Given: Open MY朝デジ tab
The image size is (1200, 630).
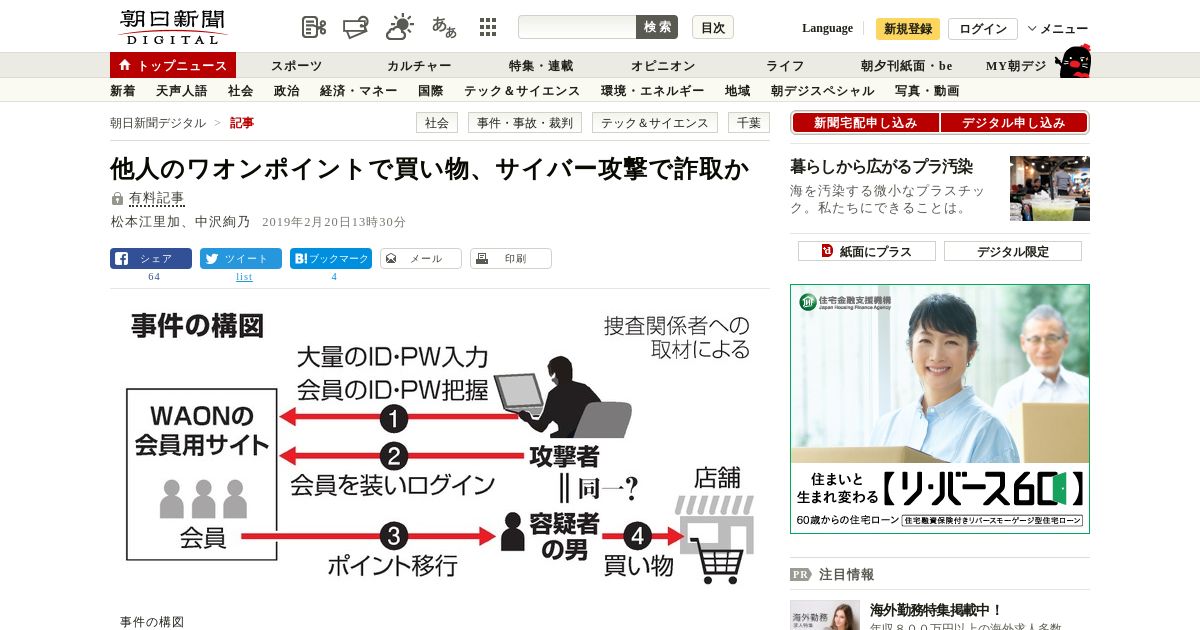Looking at the screenshot, I should point(1016,66).
